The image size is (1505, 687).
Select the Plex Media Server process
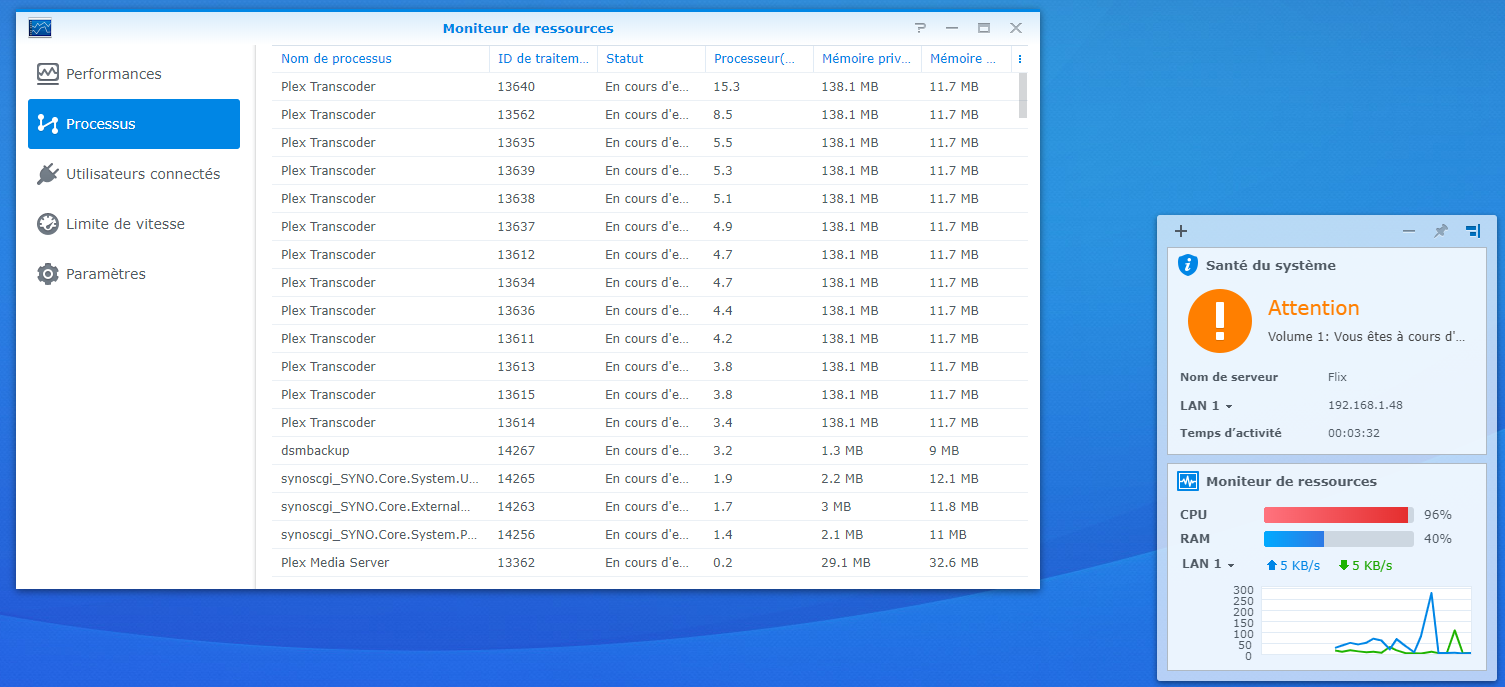click(650, 563)
